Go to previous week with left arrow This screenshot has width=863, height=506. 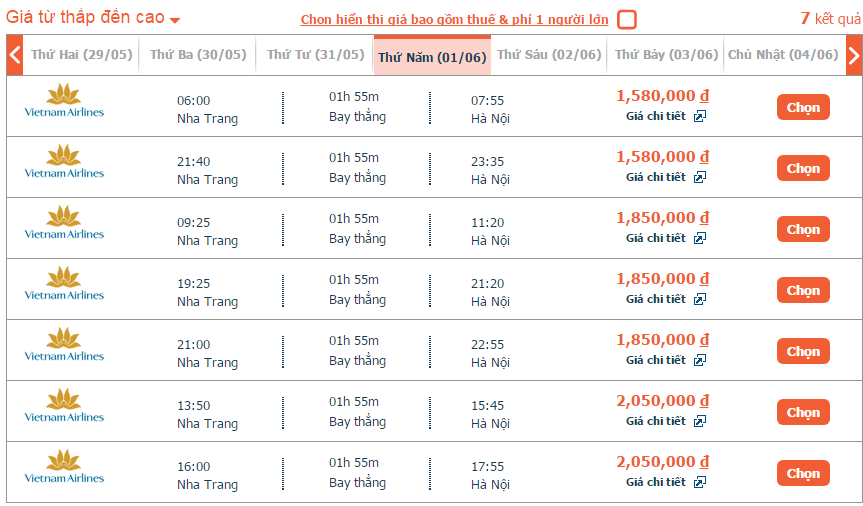click(x=15, y=55)
